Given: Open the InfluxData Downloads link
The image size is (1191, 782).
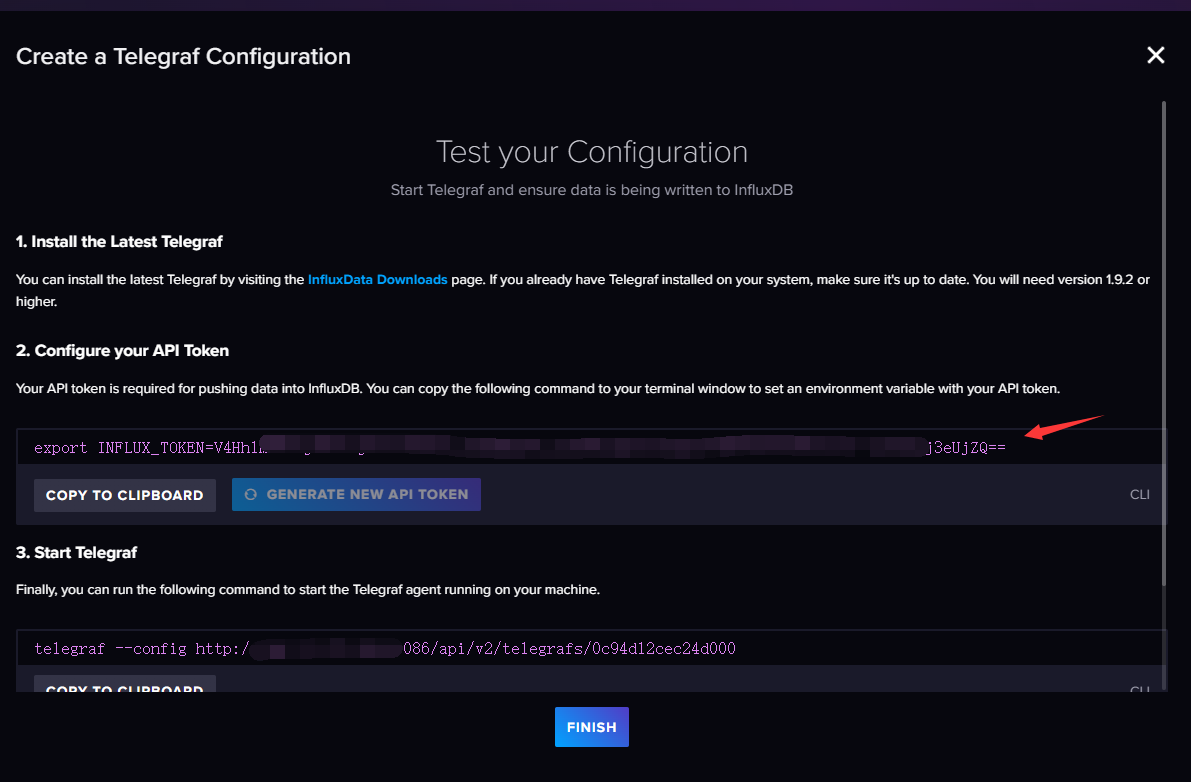Looking at the screenshot, I should point(378,279).
